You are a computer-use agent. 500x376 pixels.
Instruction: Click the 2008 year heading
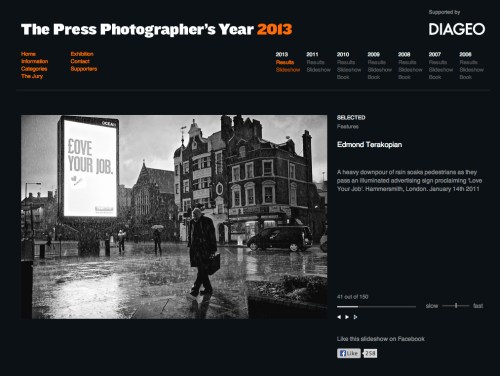[x=404, y=54]
